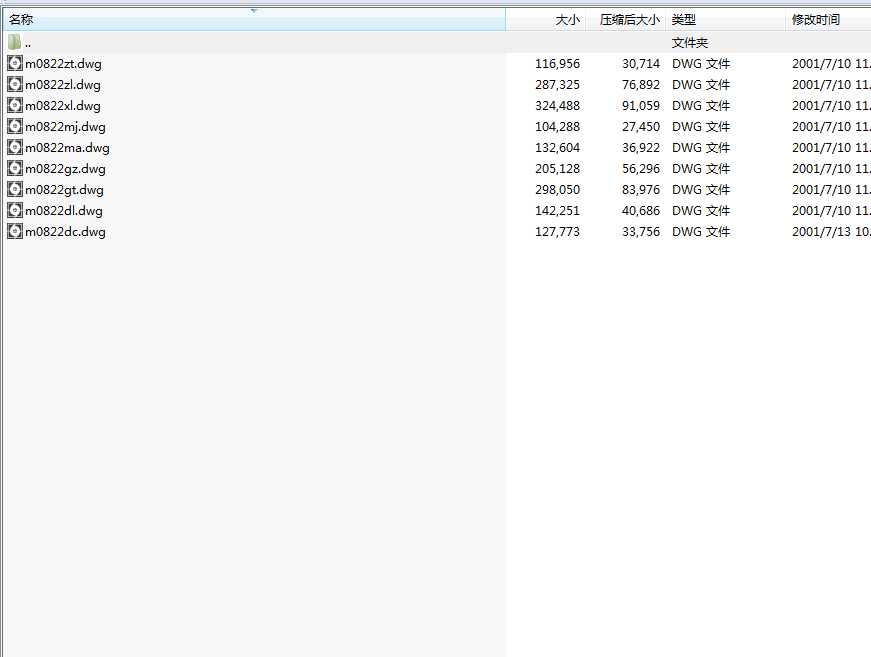The width and height of the screenshot is (871, 657).
Task: Click compressed size 40,686
Action: (641, 211)
